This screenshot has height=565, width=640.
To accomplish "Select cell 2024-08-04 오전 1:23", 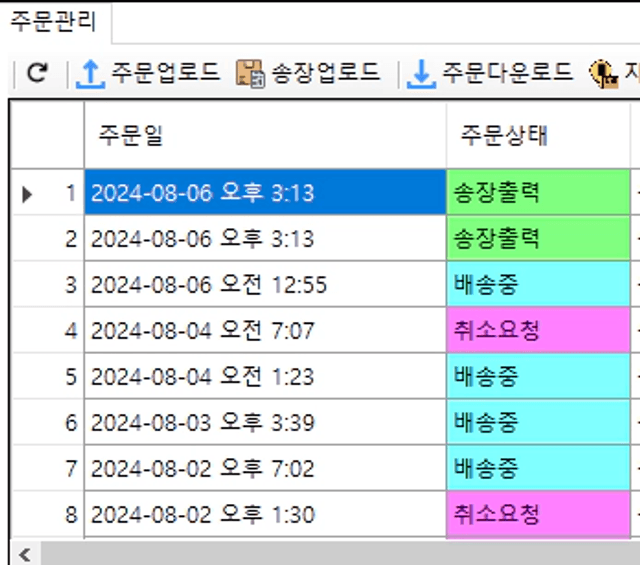I will point(265,376).
